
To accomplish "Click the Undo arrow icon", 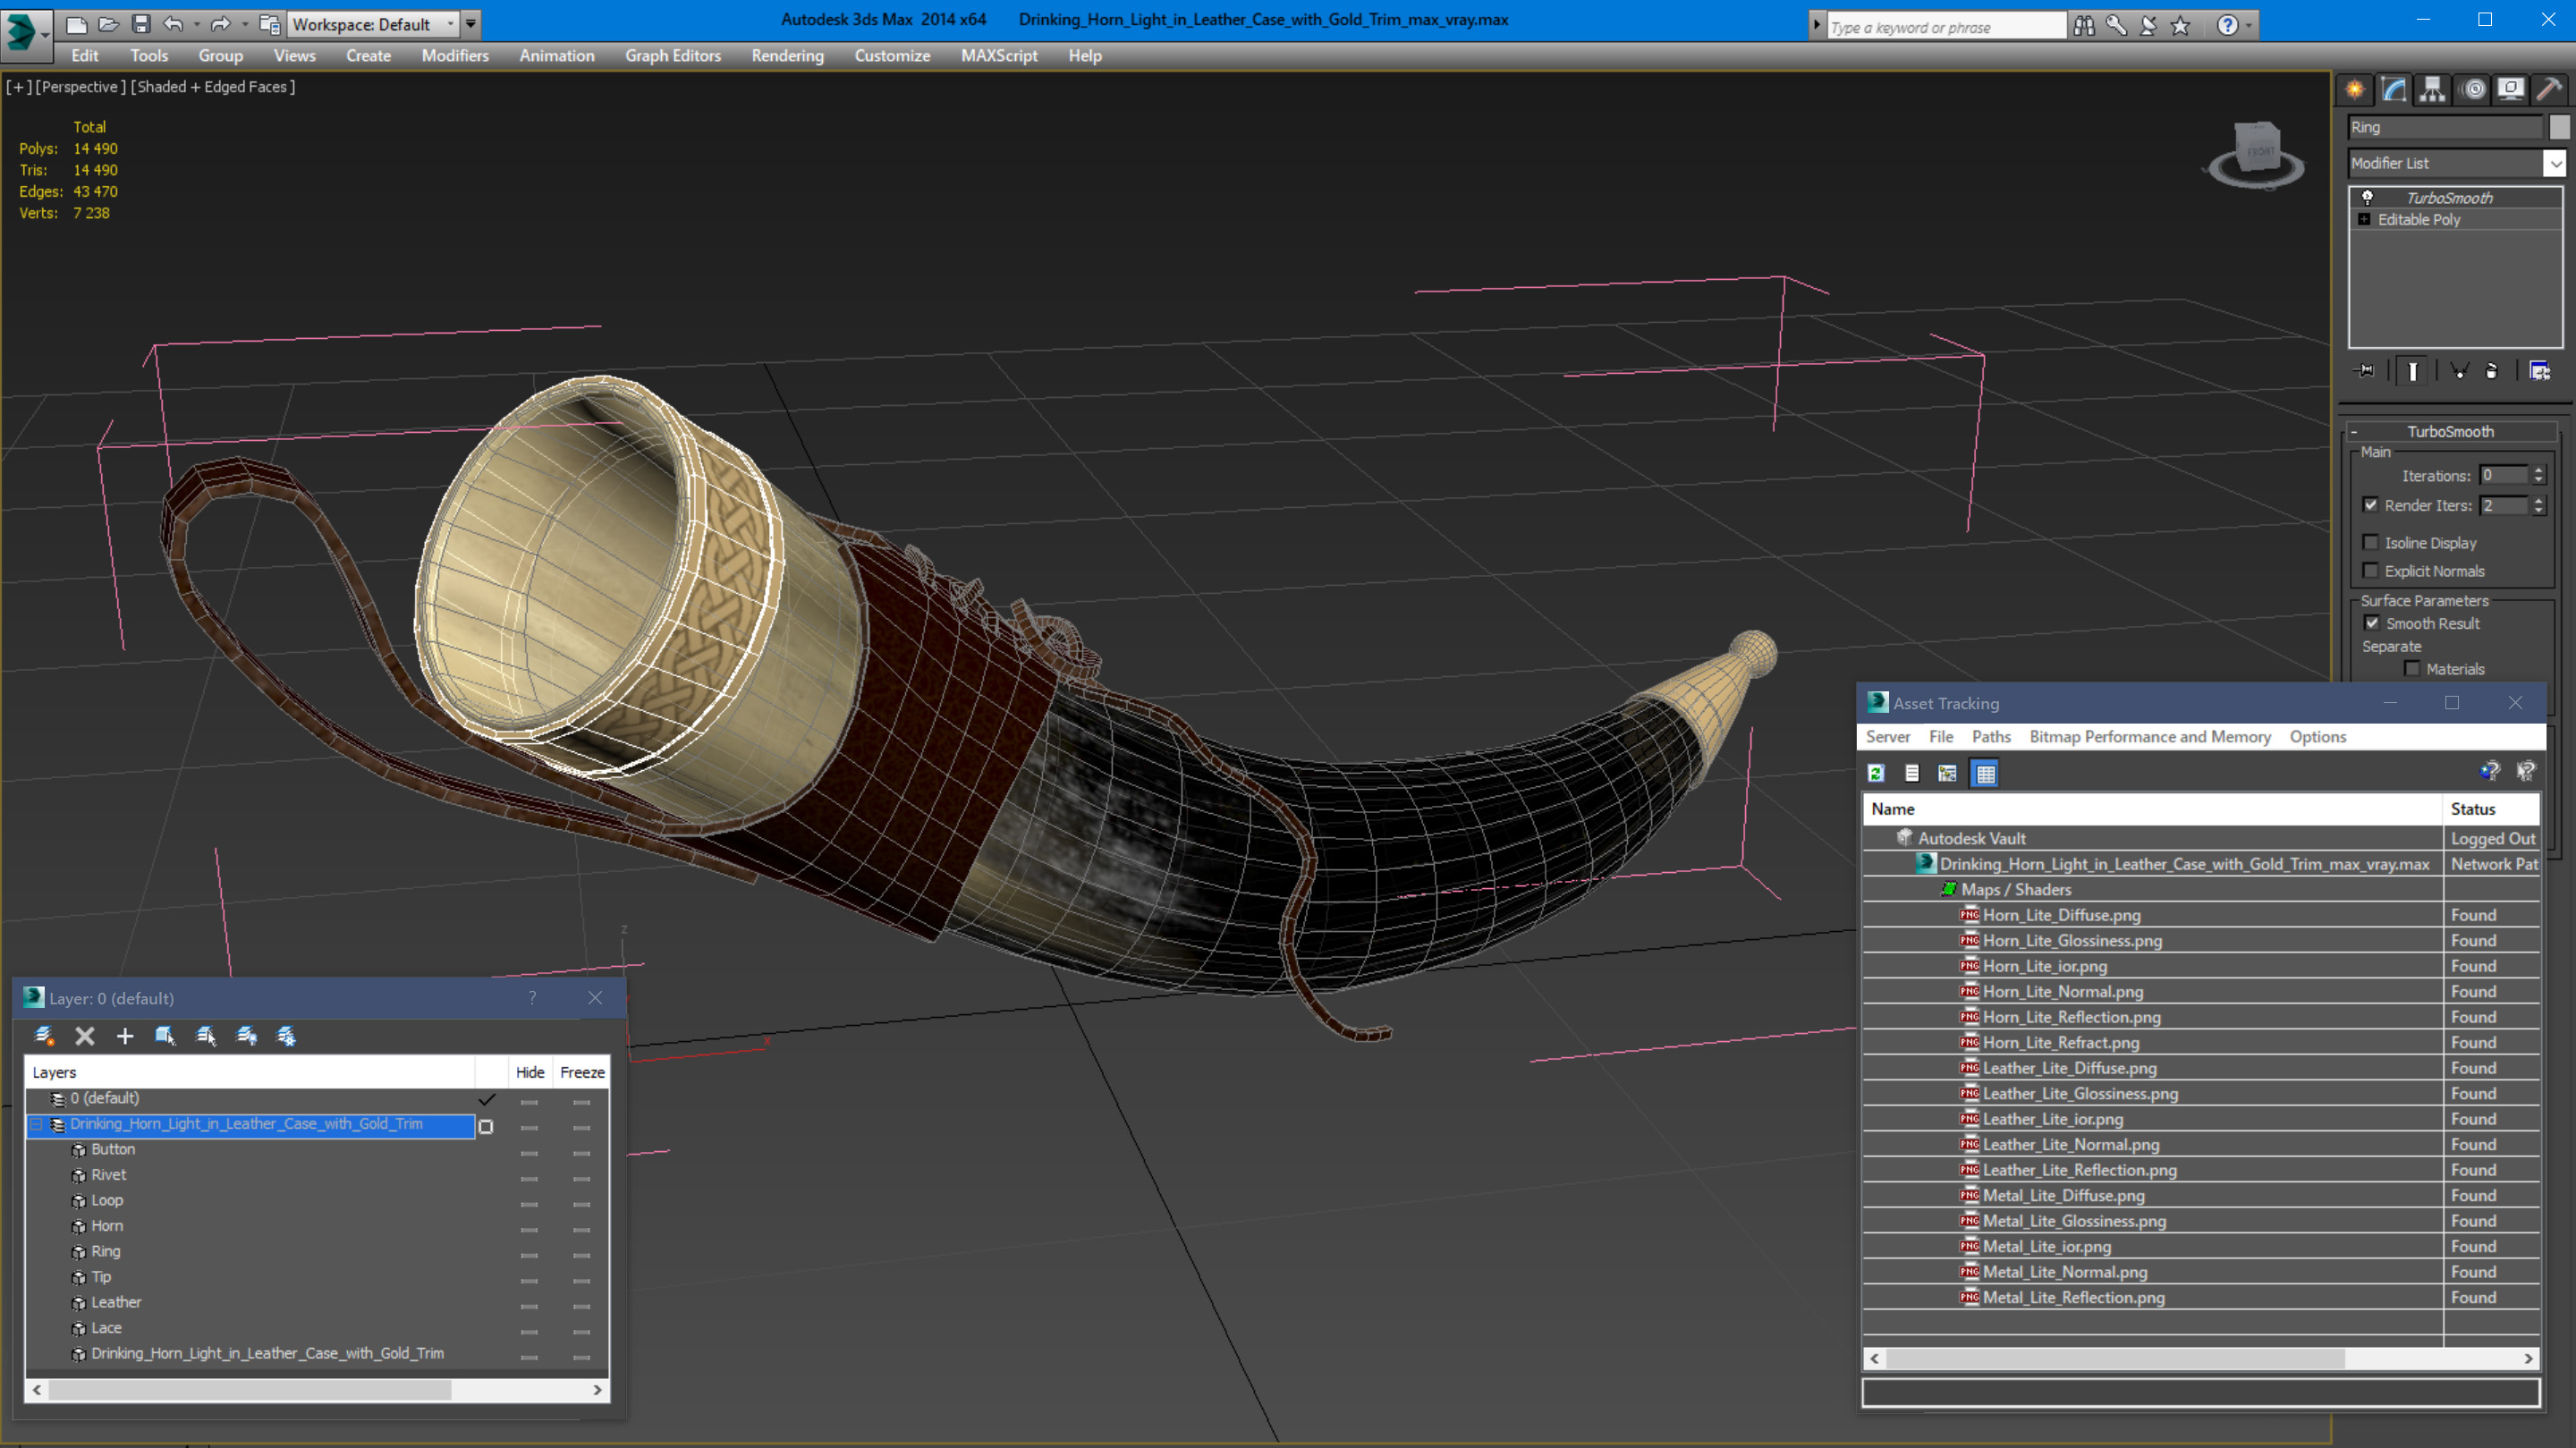I will tap(174, 24).
